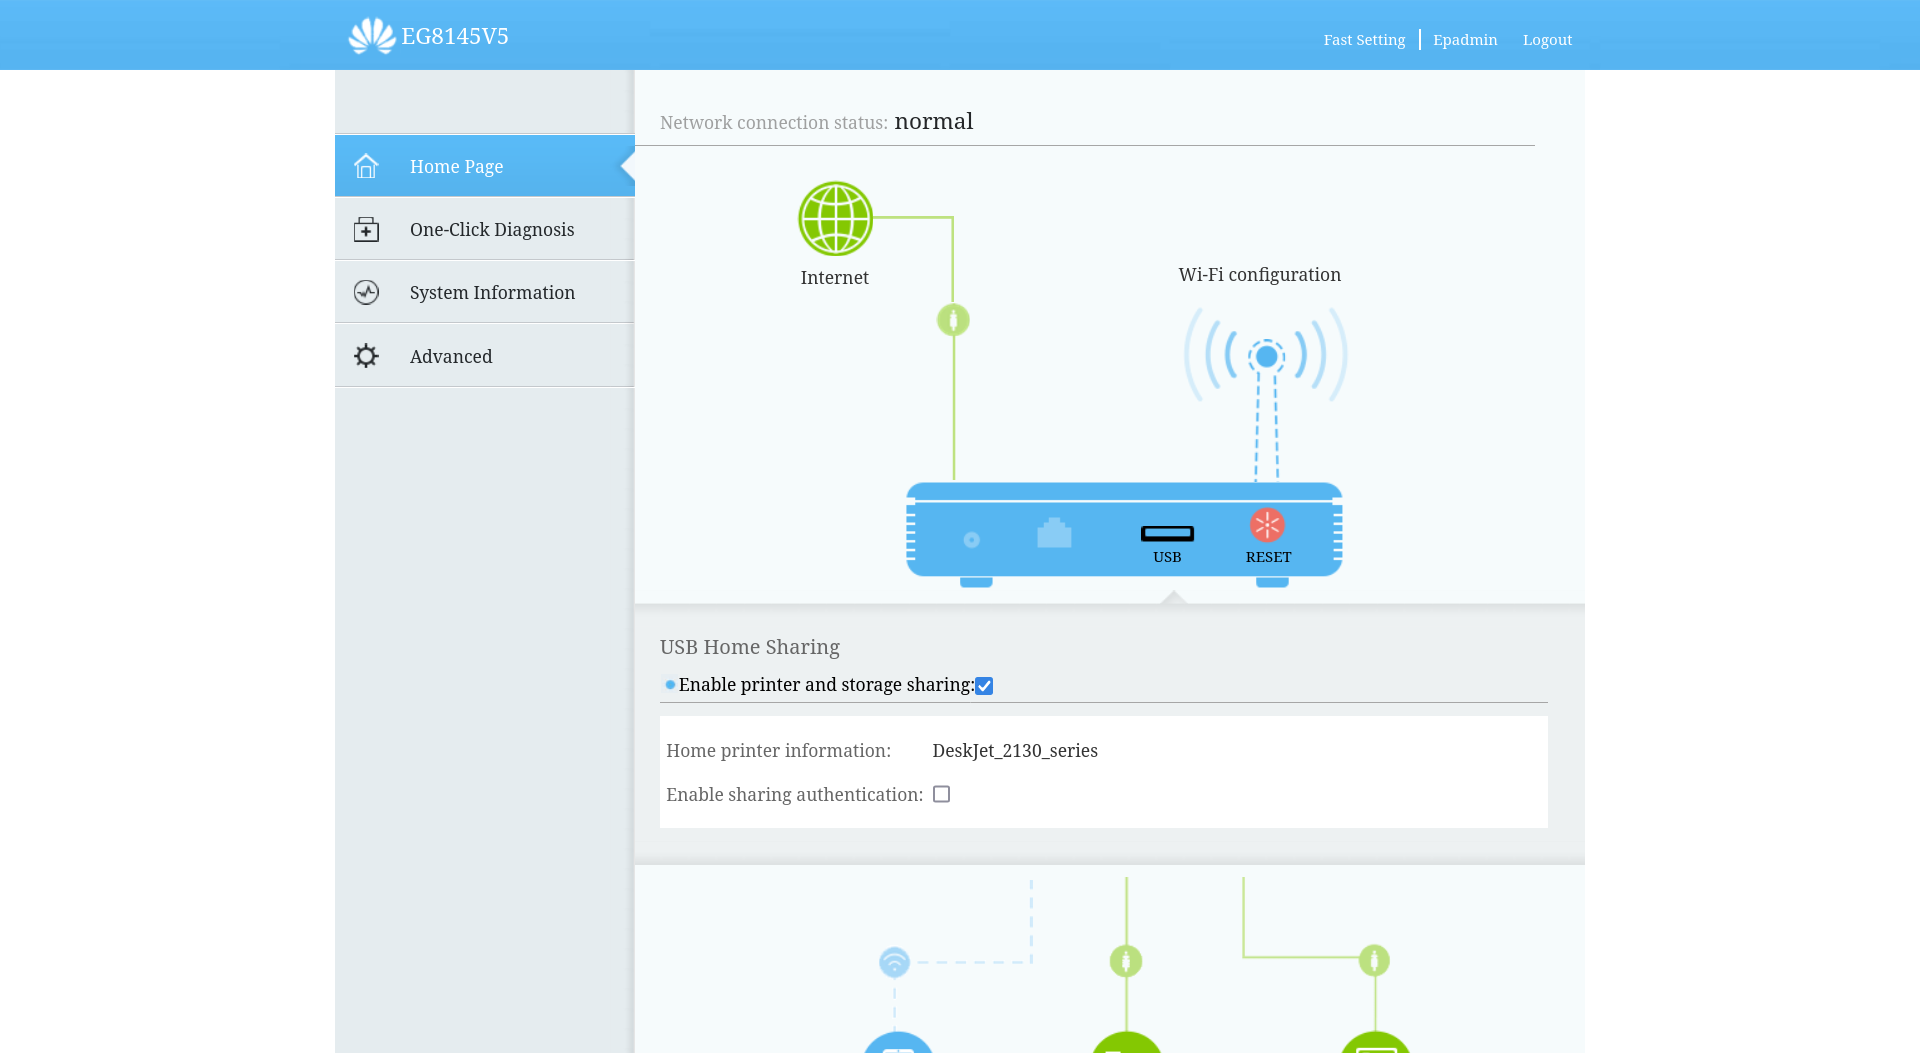Click the USB label on router
This screenshot has width=1920, height=1053.
point(1167,557)
